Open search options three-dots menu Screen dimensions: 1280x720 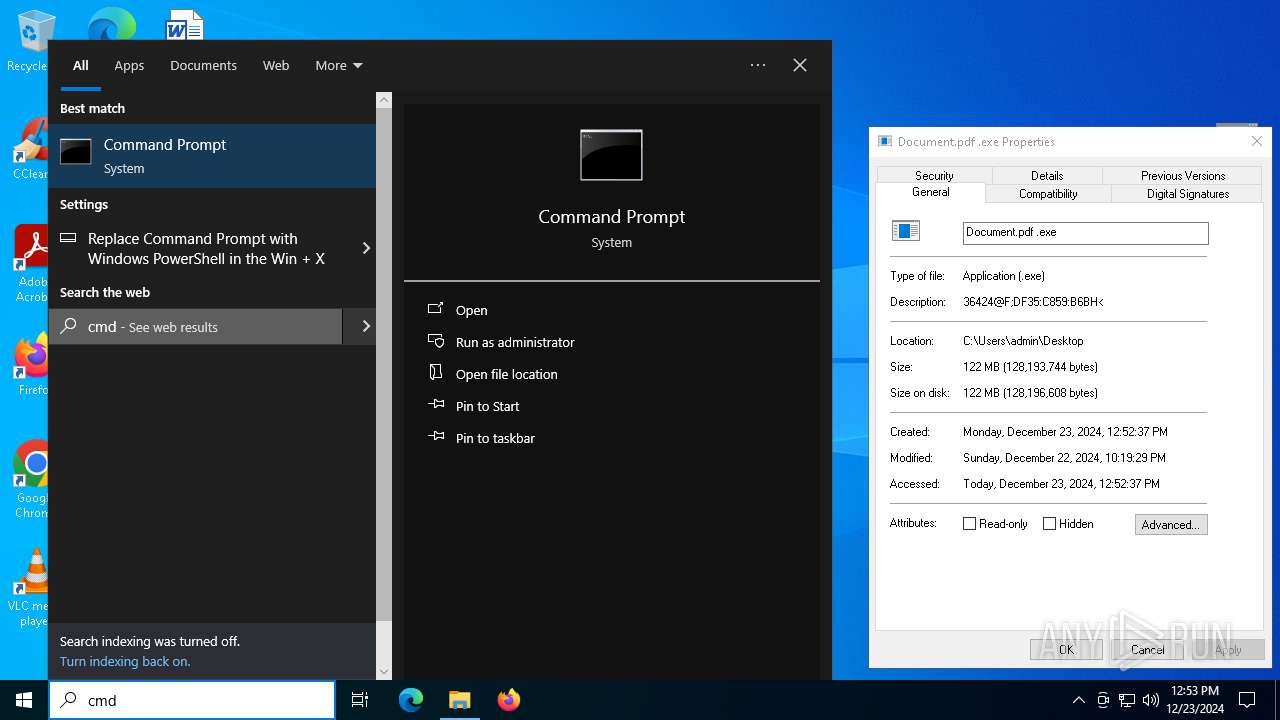tap(758, 65)
